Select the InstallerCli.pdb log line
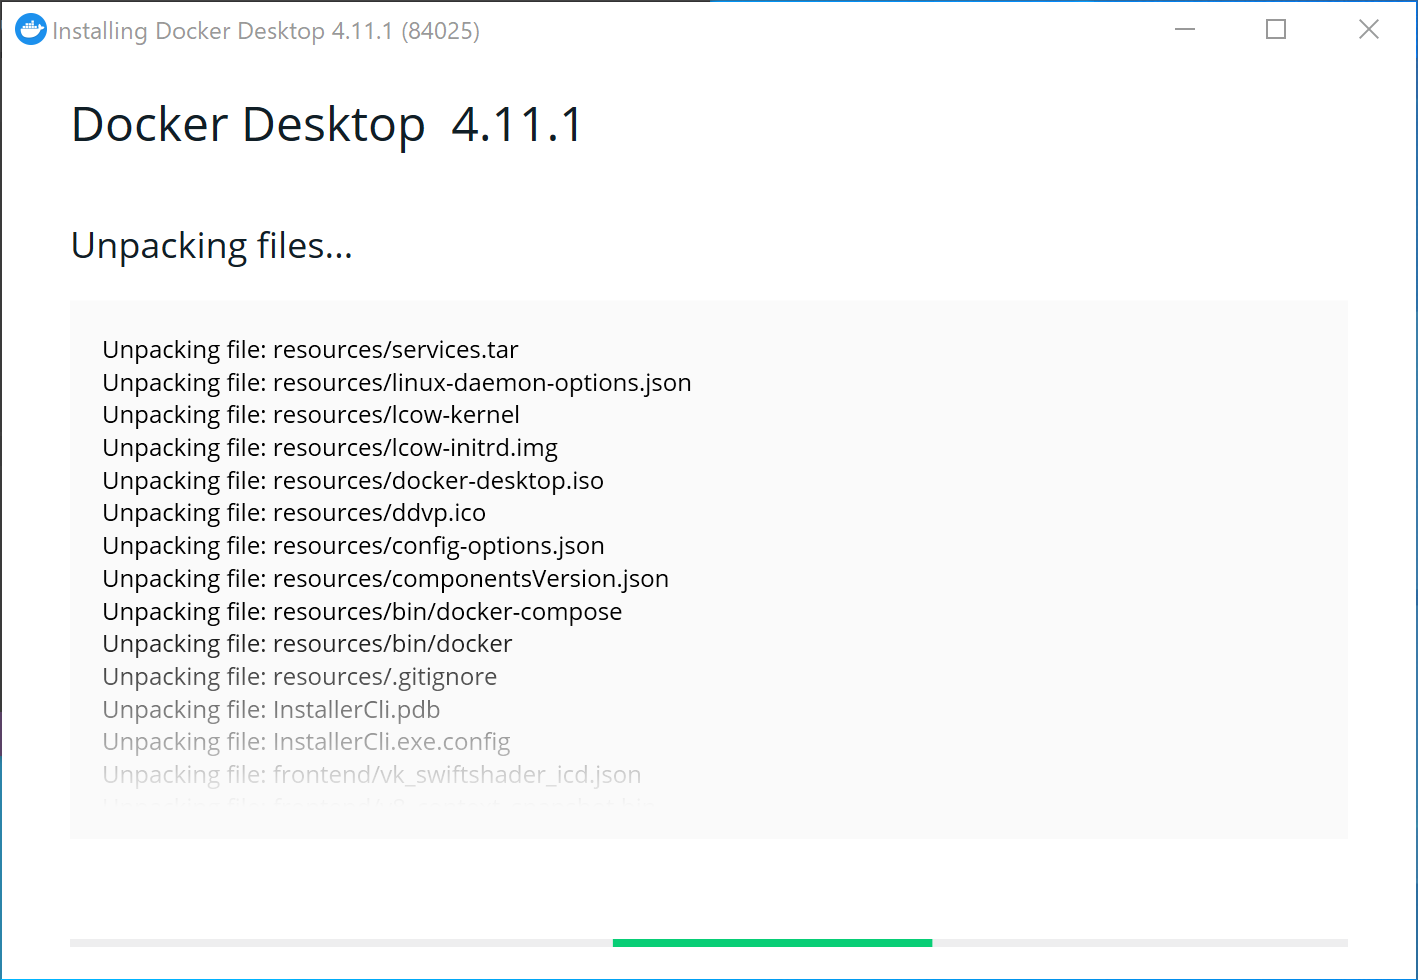This screenshot has width=1418, height=980. pos(271,710)
